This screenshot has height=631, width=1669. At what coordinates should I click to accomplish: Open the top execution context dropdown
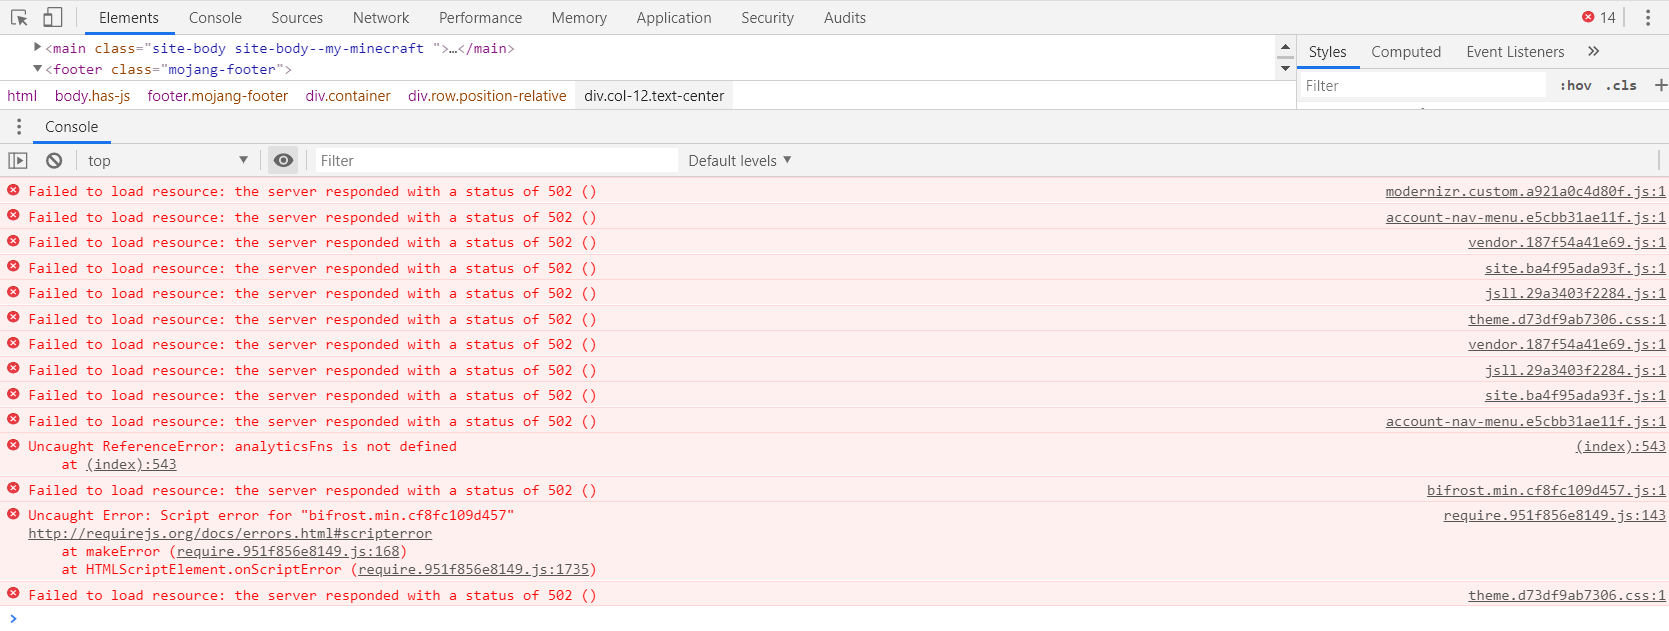[x=167, y=160]
